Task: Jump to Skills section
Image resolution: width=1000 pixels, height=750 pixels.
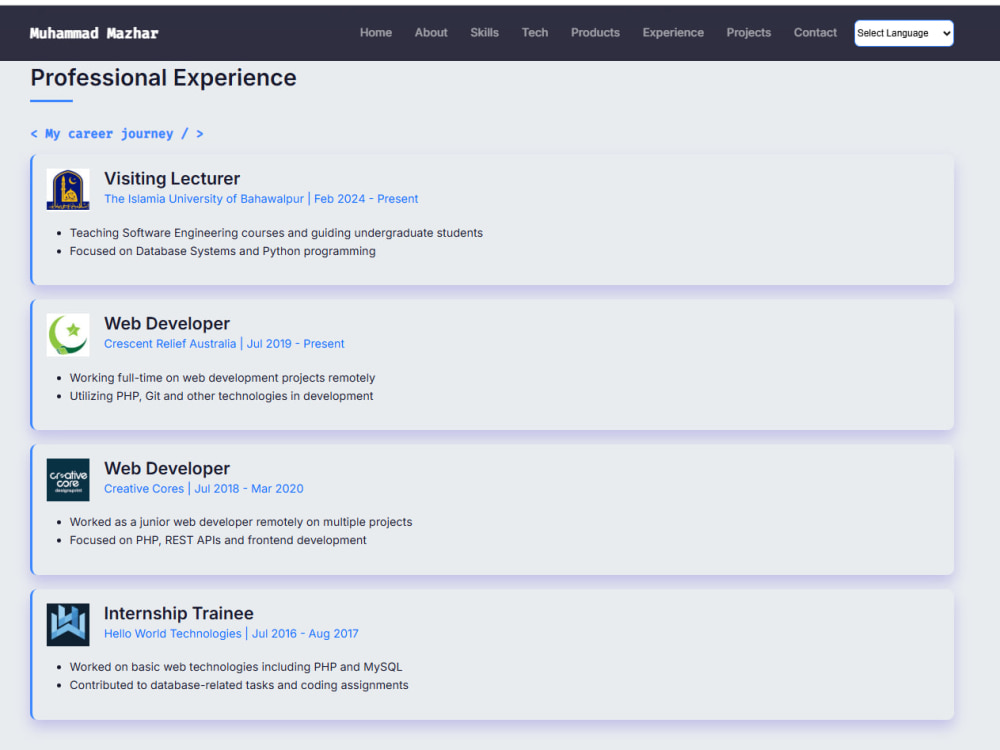Action: click(x=485, y=33)
